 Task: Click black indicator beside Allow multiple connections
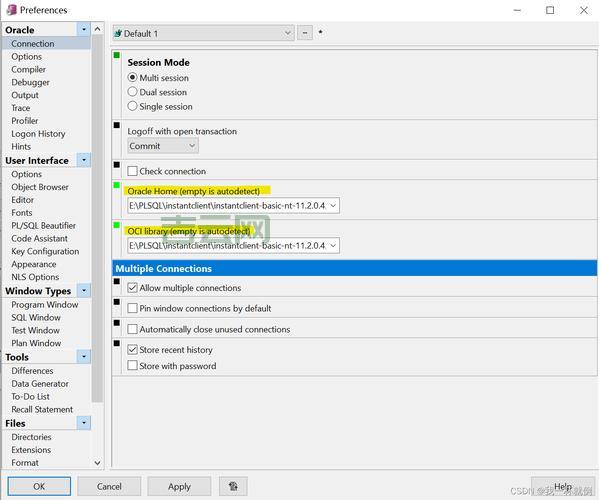[x=117, y=282]
